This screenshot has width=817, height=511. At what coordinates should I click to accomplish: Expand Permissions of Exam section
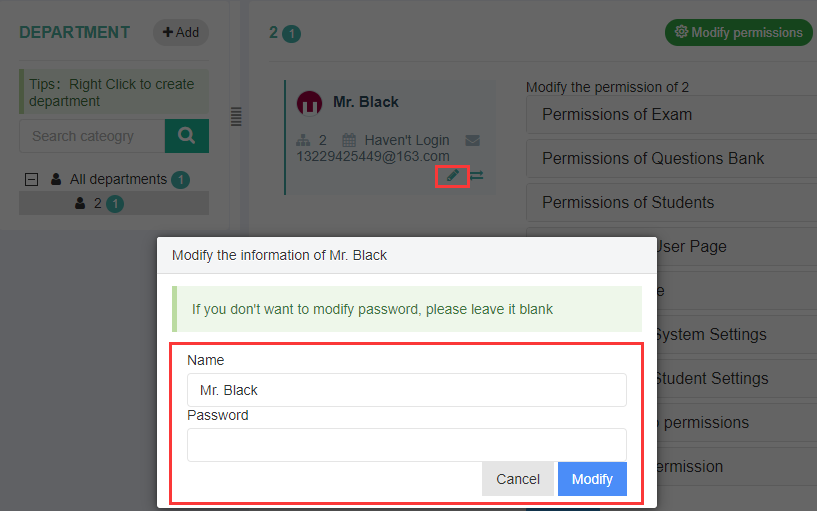(x=672, y=115)
